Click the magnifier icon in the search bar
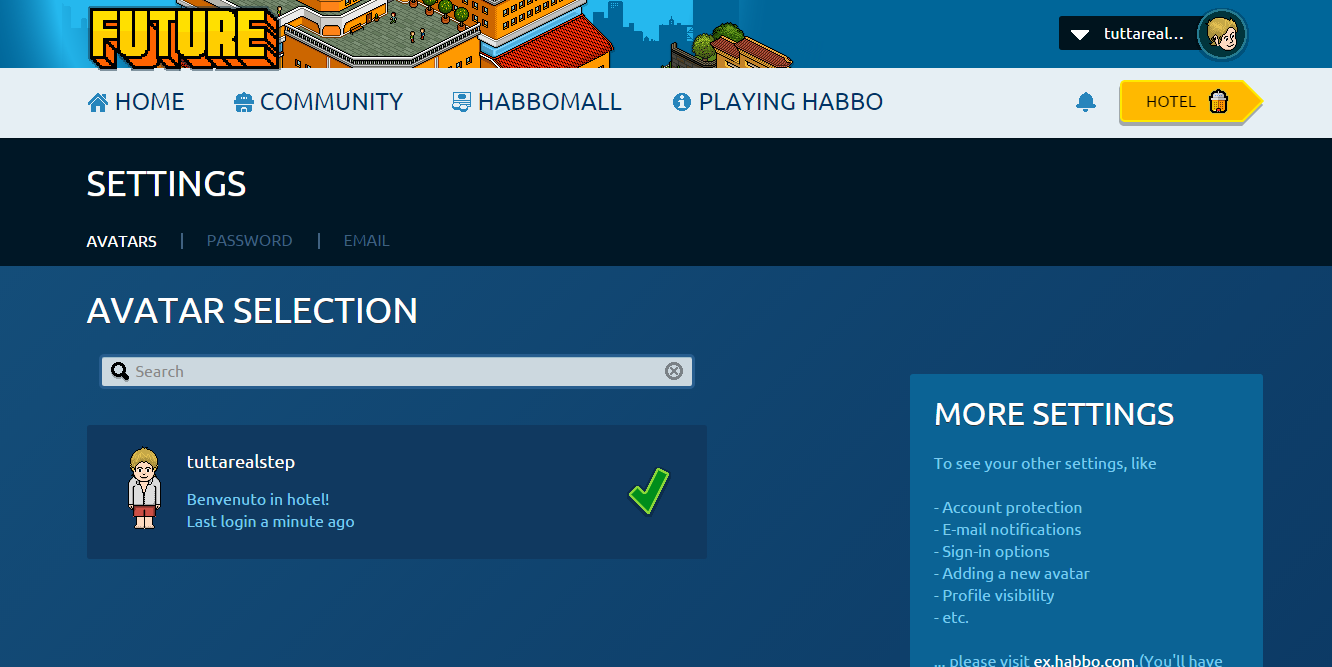Image resolution: width=1332 pixels, height=667 pixels. tap(120, 371)
